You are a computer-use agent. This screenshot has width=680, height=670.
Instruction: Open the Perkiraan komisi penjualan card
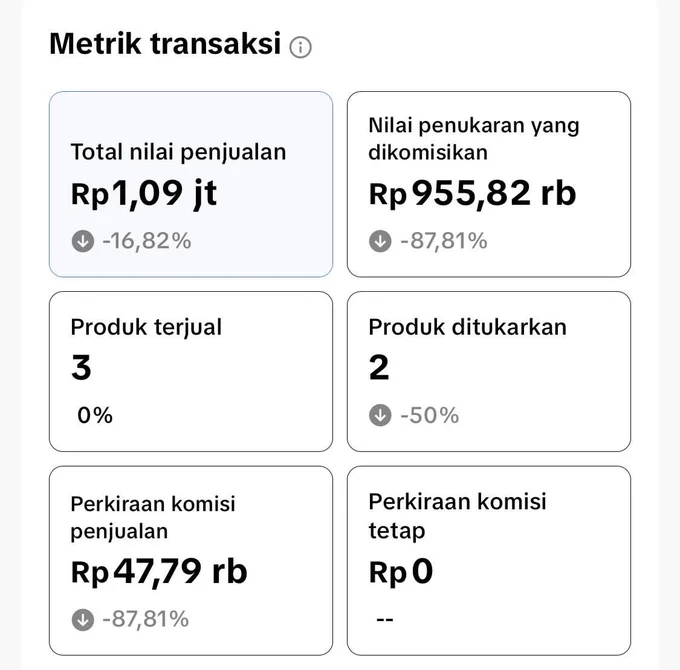click(191, 561)
